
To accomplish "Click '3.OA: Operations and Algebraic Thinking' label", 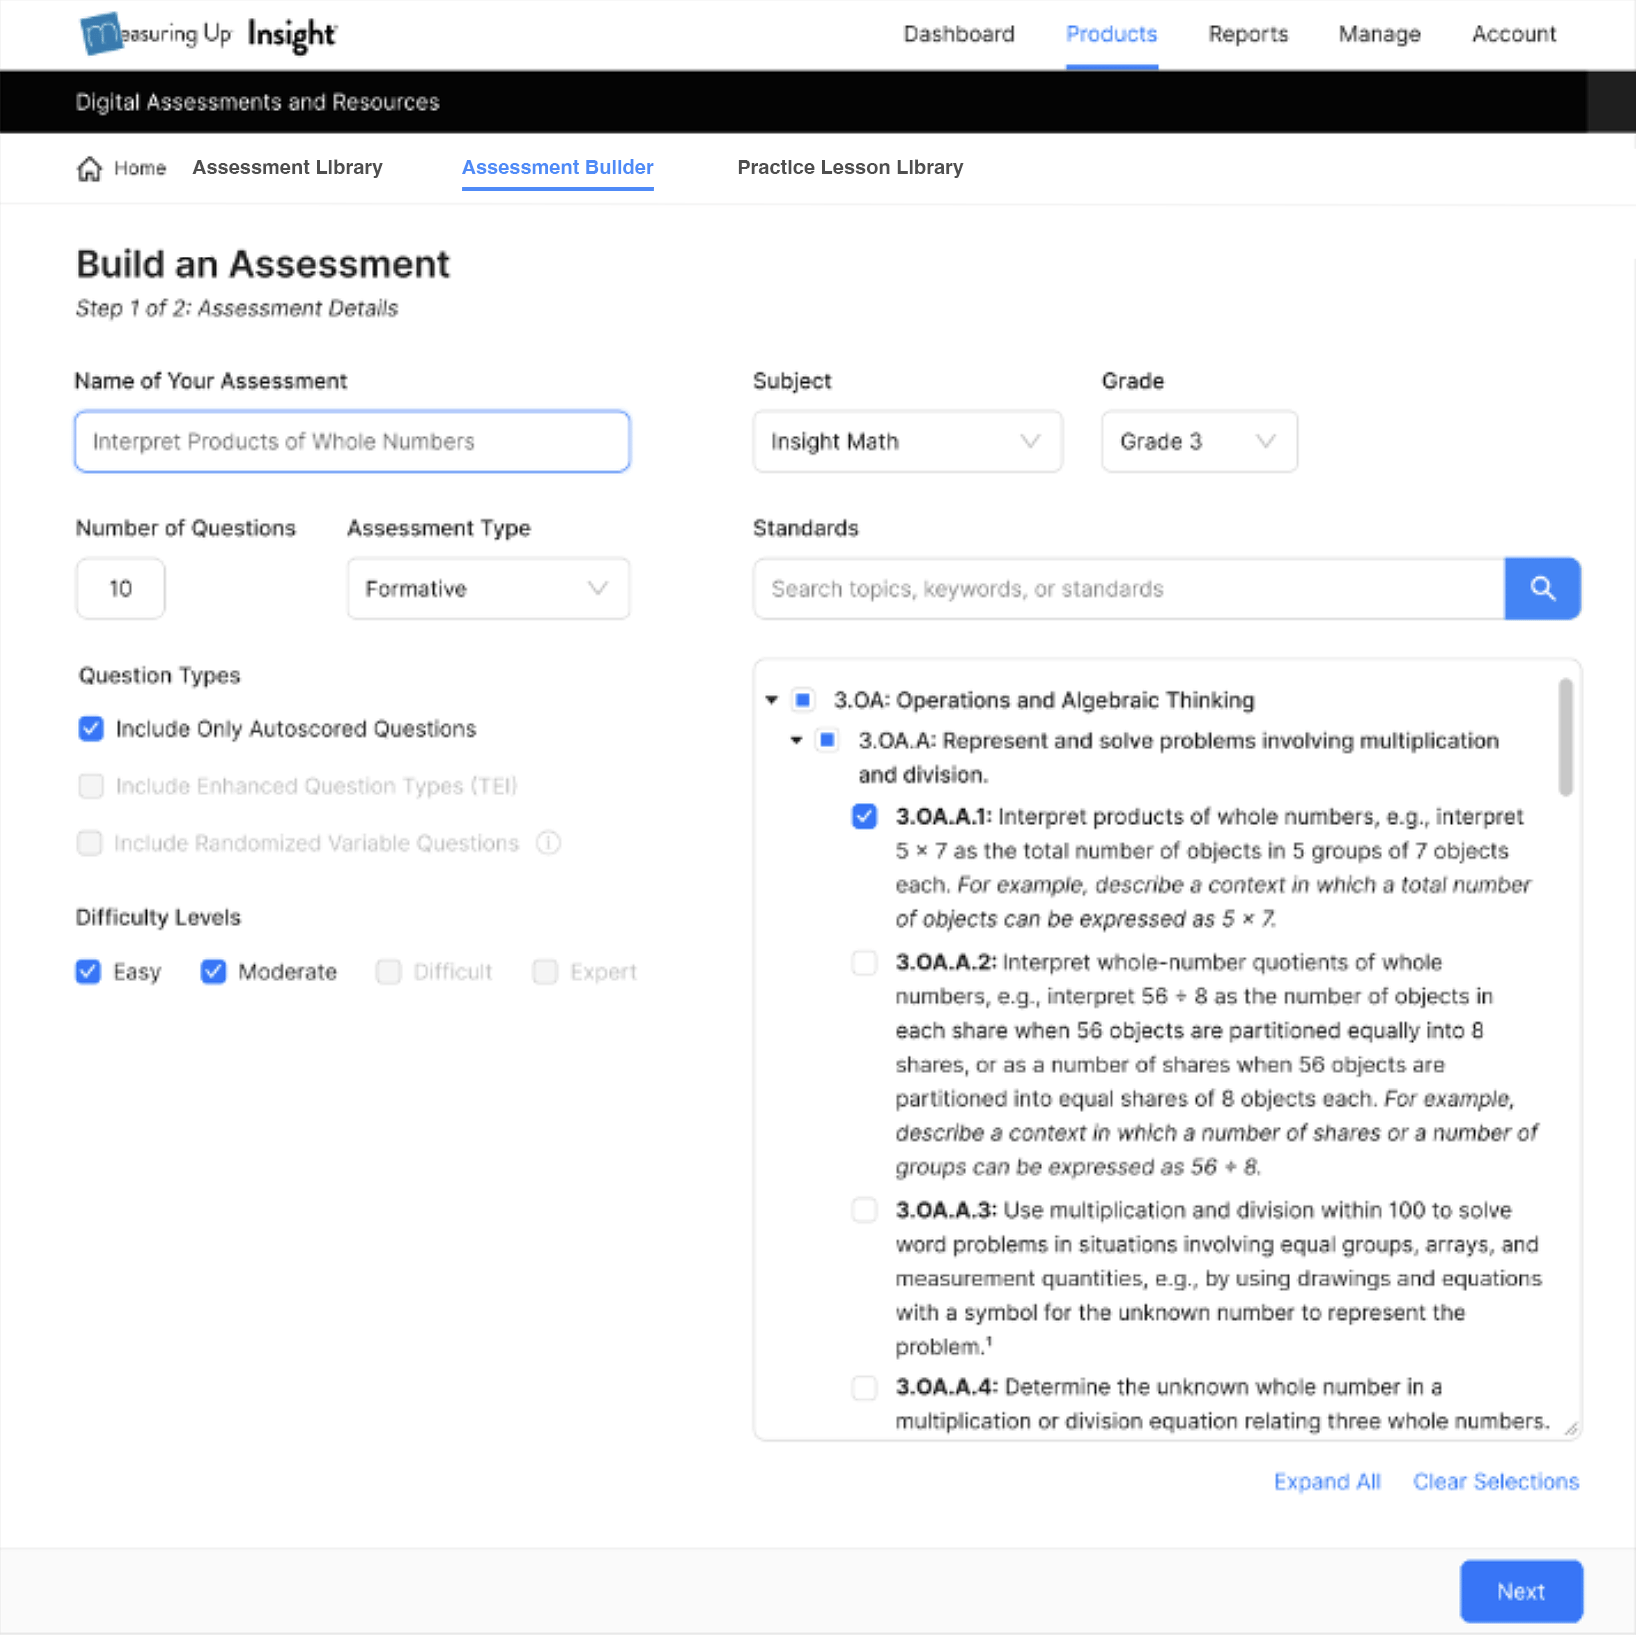I will coord(1044,700).
